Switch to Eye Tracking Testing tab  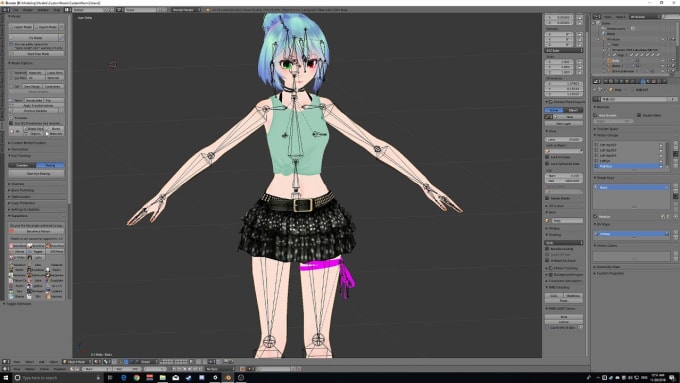coord(50,165)
